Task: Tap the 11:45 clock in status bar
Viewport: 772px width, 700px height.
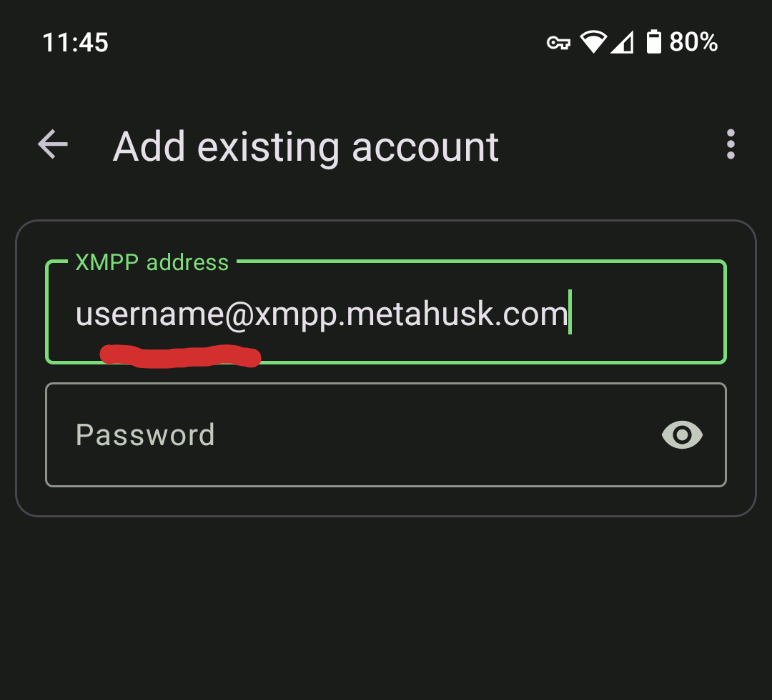Action: click(75, 42)
